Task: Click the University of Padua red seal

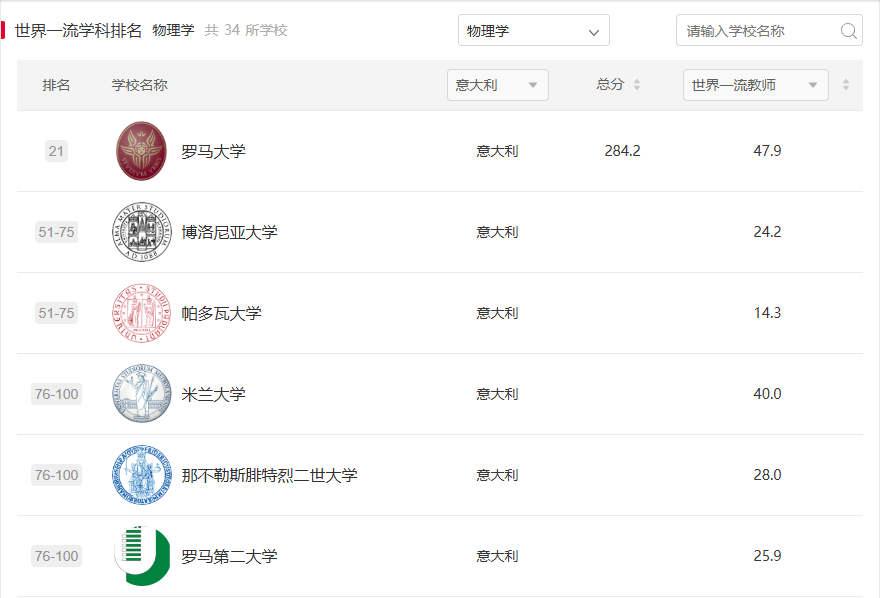Action: coord(142,313)
